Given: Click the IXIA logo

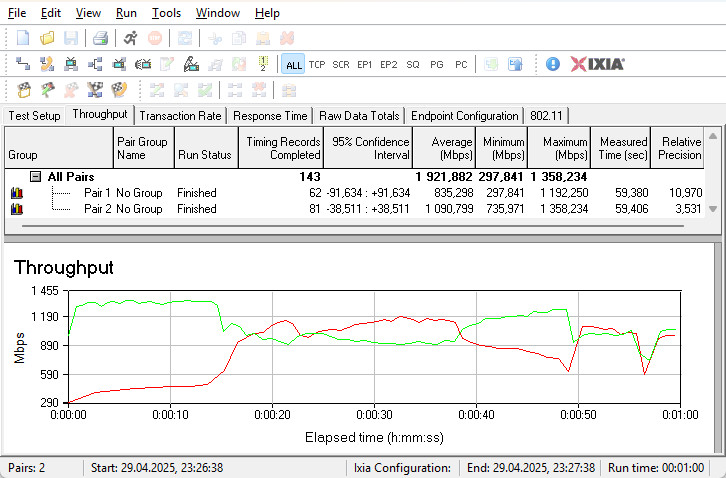Looking at the screenshot, I should [597, 64].
